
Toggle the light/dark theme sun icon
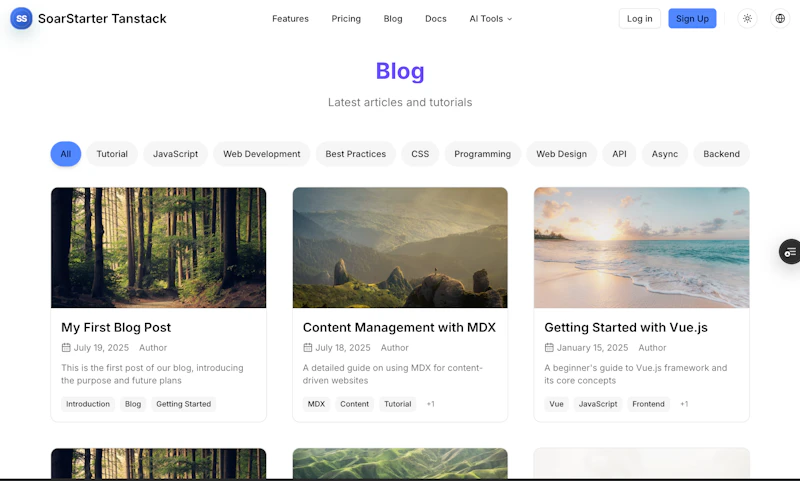[x=747, y=18]
